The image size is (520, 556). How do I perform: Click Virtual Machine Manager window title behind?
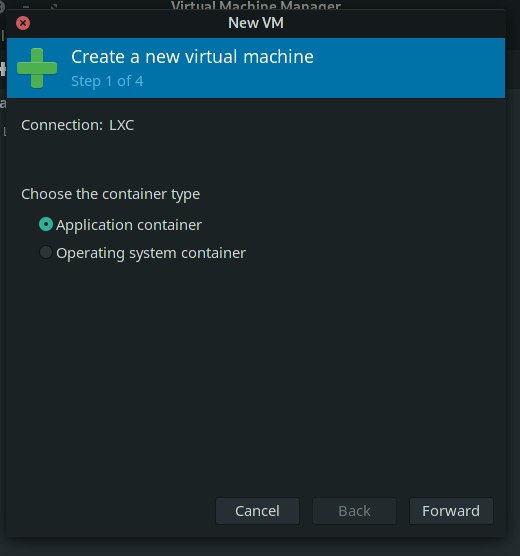[256, 5]
